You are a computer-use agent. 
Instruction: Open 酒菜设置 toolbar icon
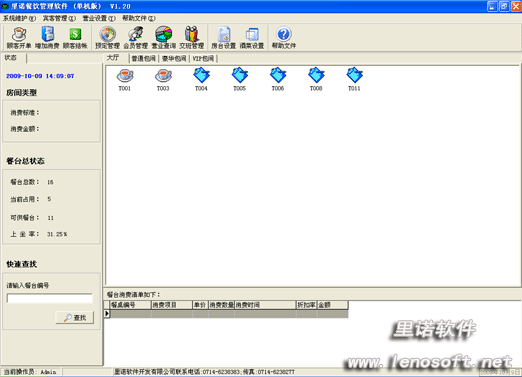pos(252,38)
